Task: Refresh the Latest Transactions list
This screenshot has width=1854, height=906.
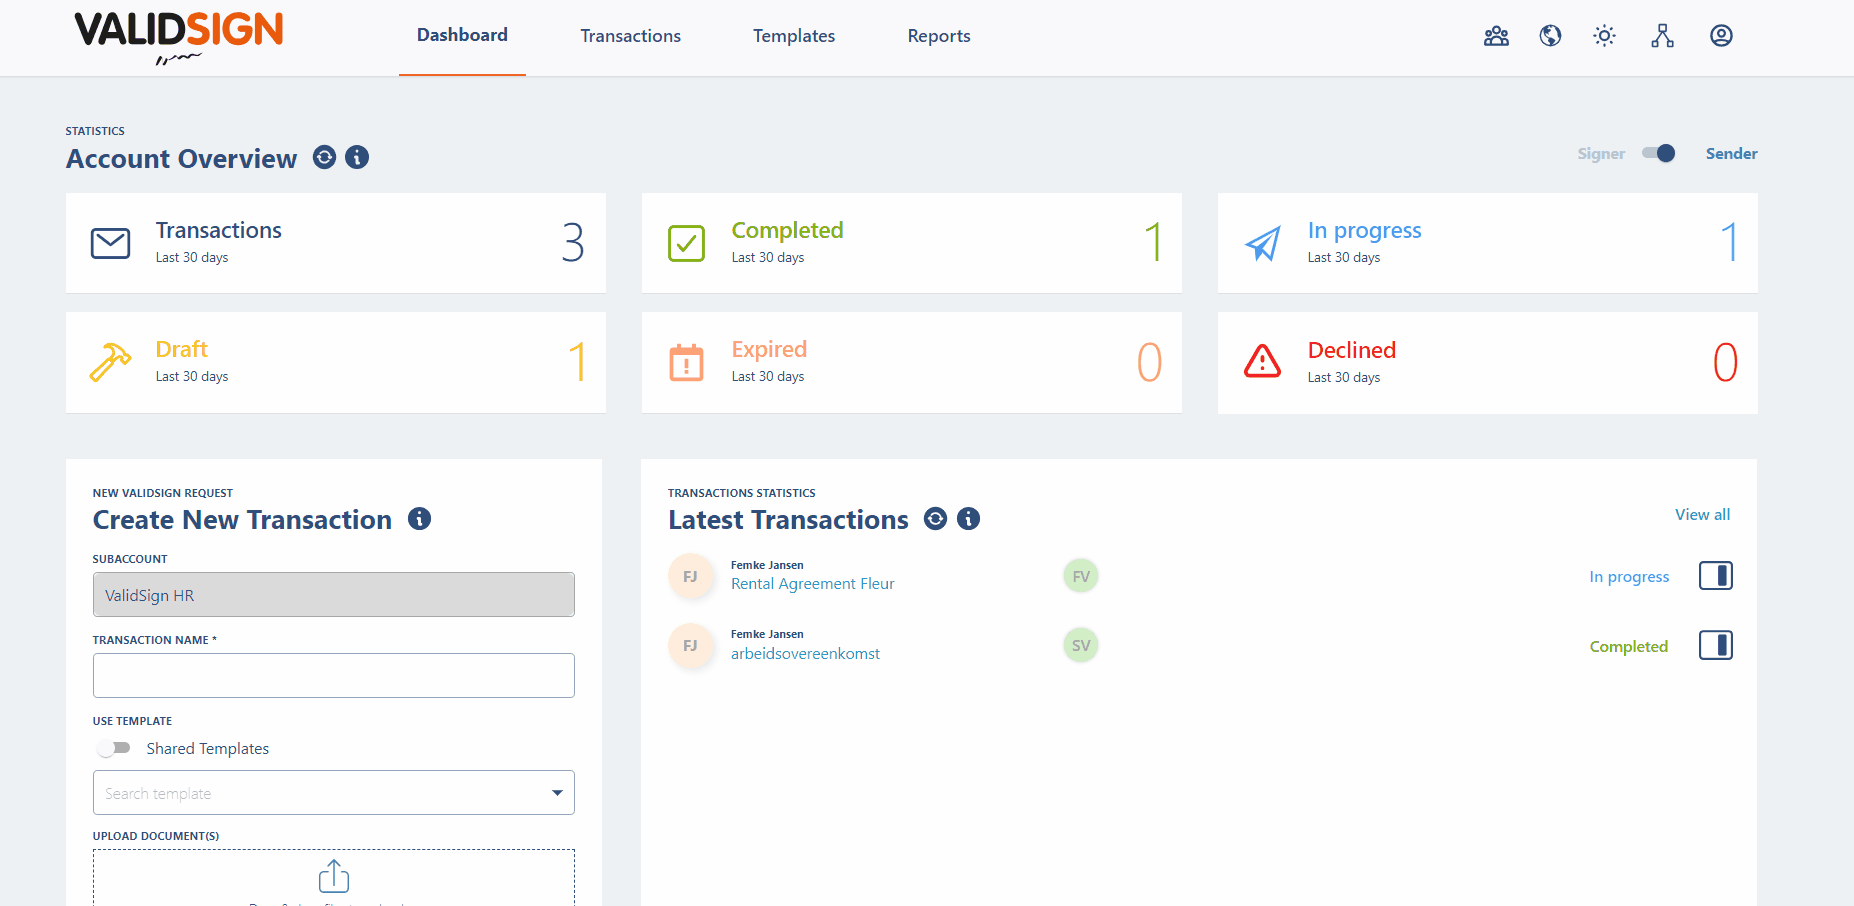Action: tap(935, 518)
